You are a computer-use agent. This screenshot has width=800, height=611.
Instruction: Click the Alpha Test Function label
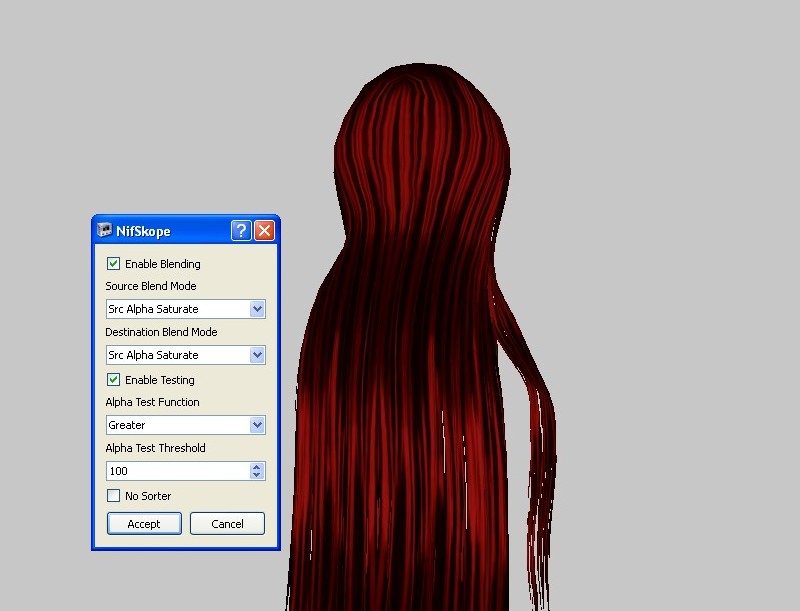click(x=153, y=402)
